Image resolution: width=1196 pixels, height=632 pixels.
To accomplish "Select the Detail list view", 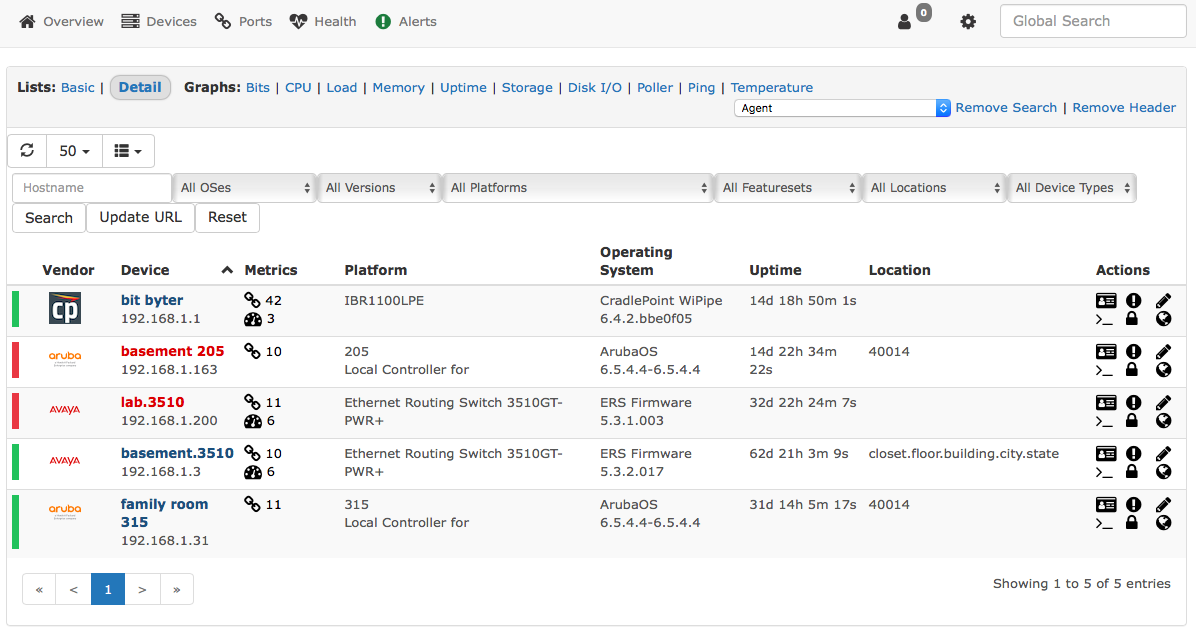I will [x=140, y=88].
